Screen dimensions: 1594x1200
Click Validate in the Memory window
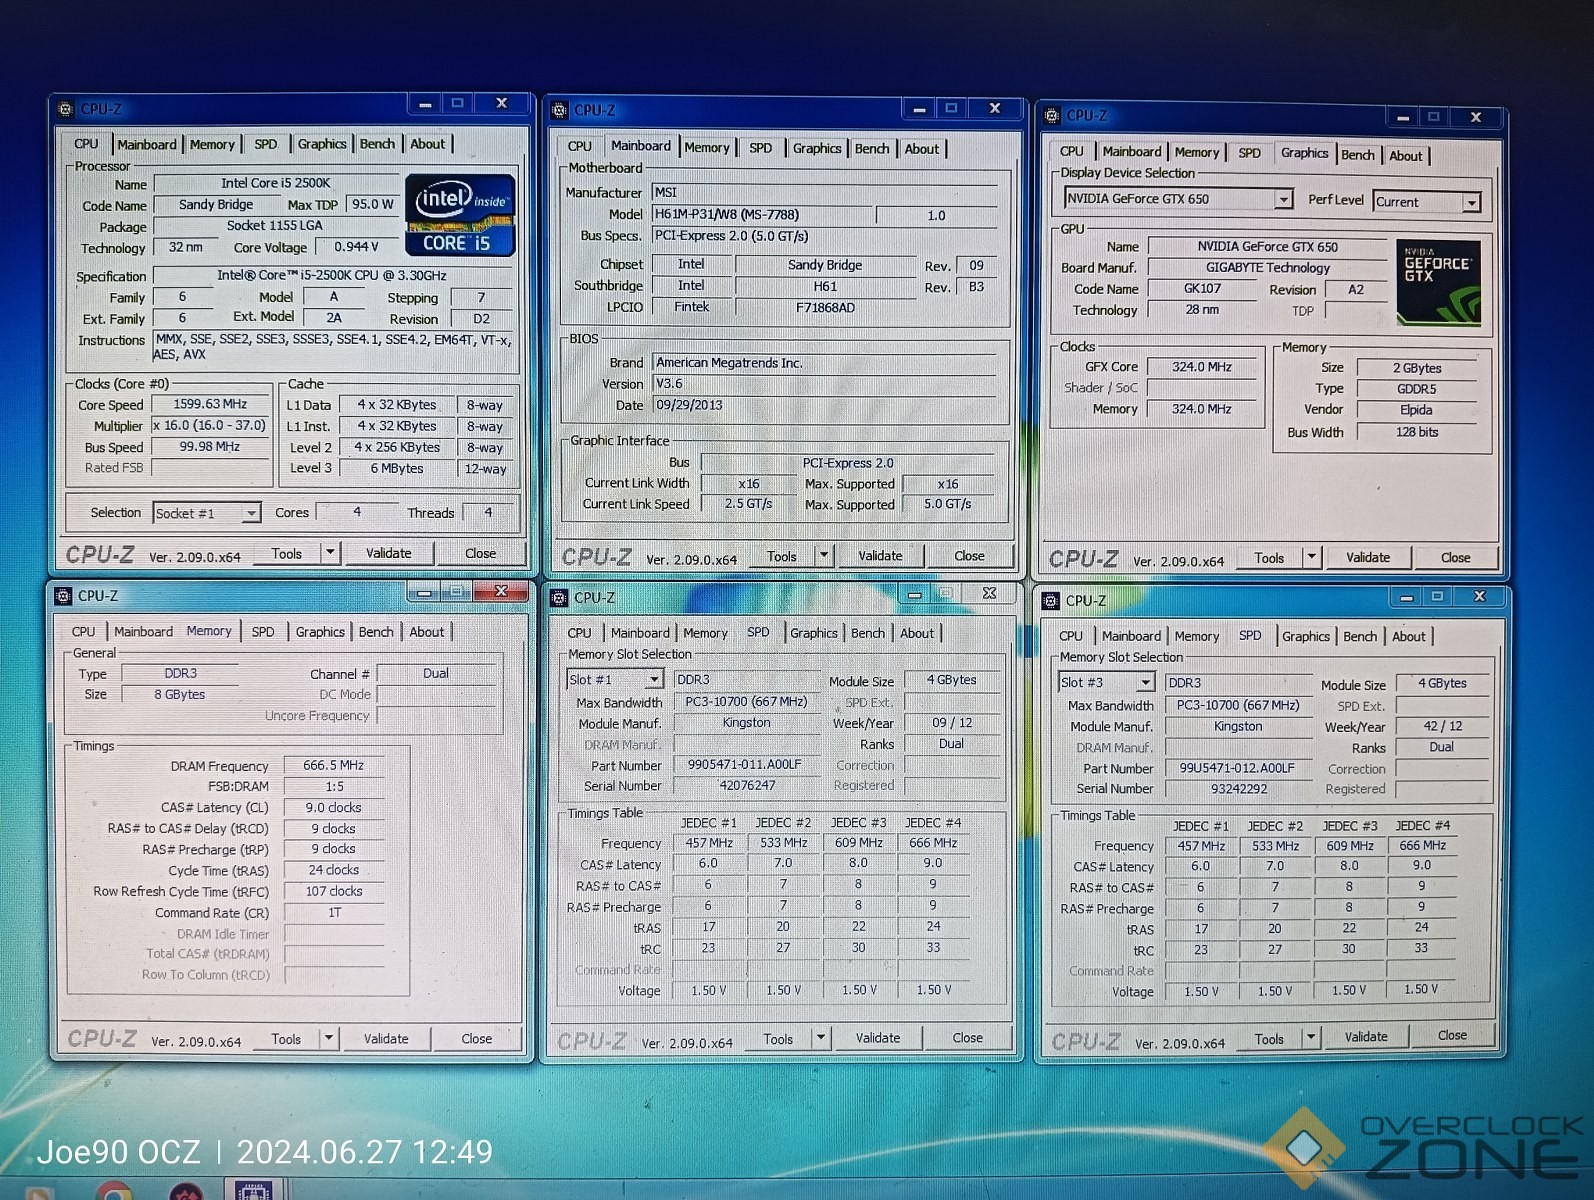click(386, 1039)
